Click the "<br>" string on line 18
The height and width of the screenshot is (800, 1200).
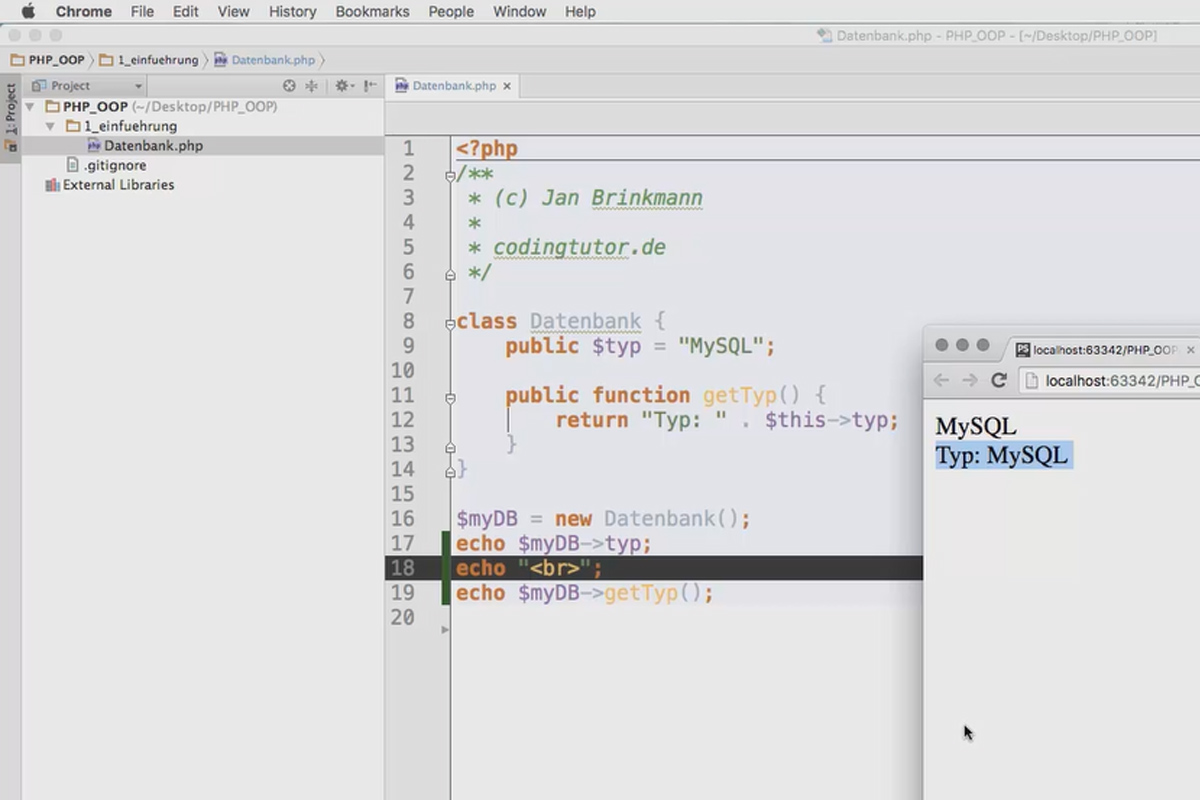click(x=555, y=569)
